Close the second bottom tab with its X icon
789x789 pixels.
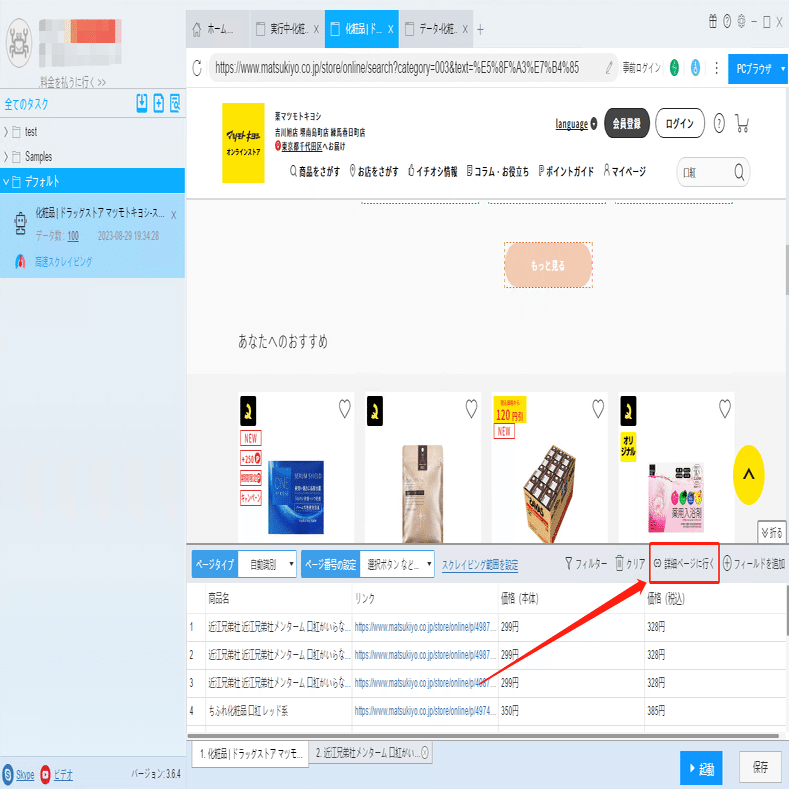coord(425,753)
